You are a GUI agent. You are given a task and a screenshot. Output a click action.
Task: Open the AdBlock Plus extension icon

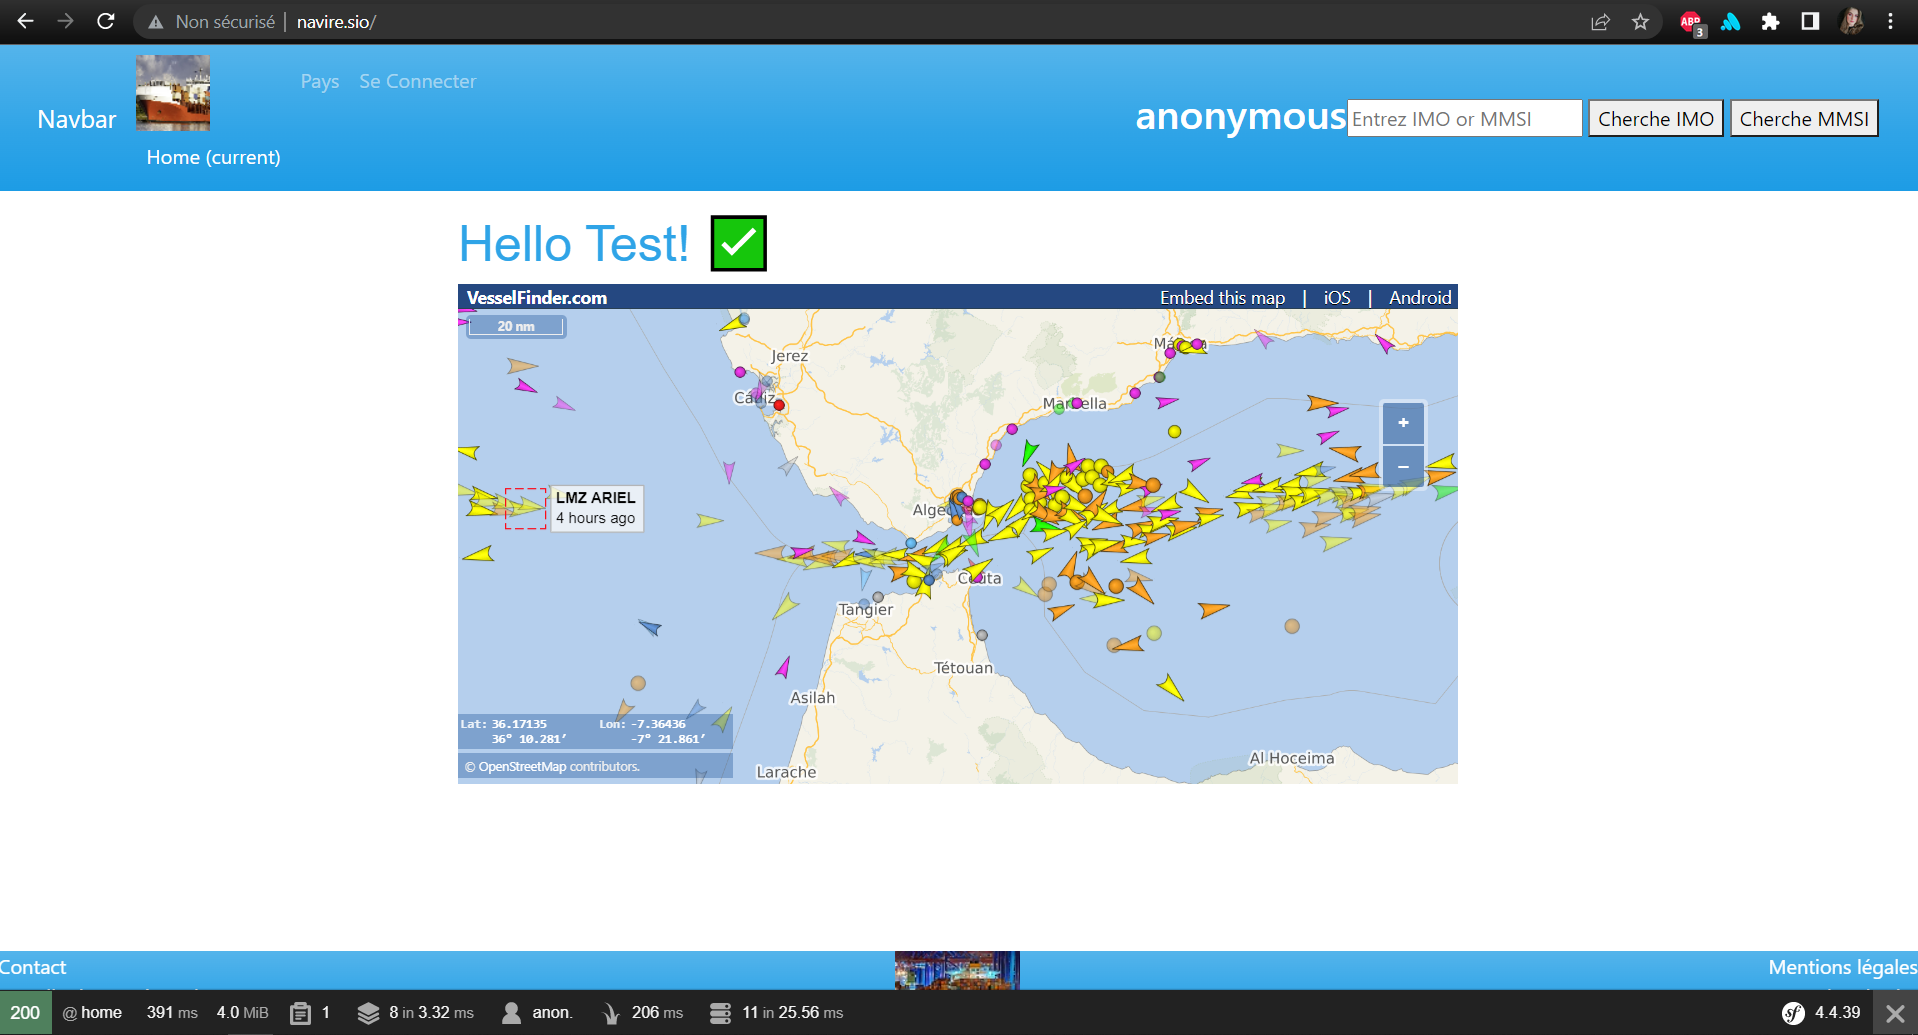click(x=1691, y=23)
